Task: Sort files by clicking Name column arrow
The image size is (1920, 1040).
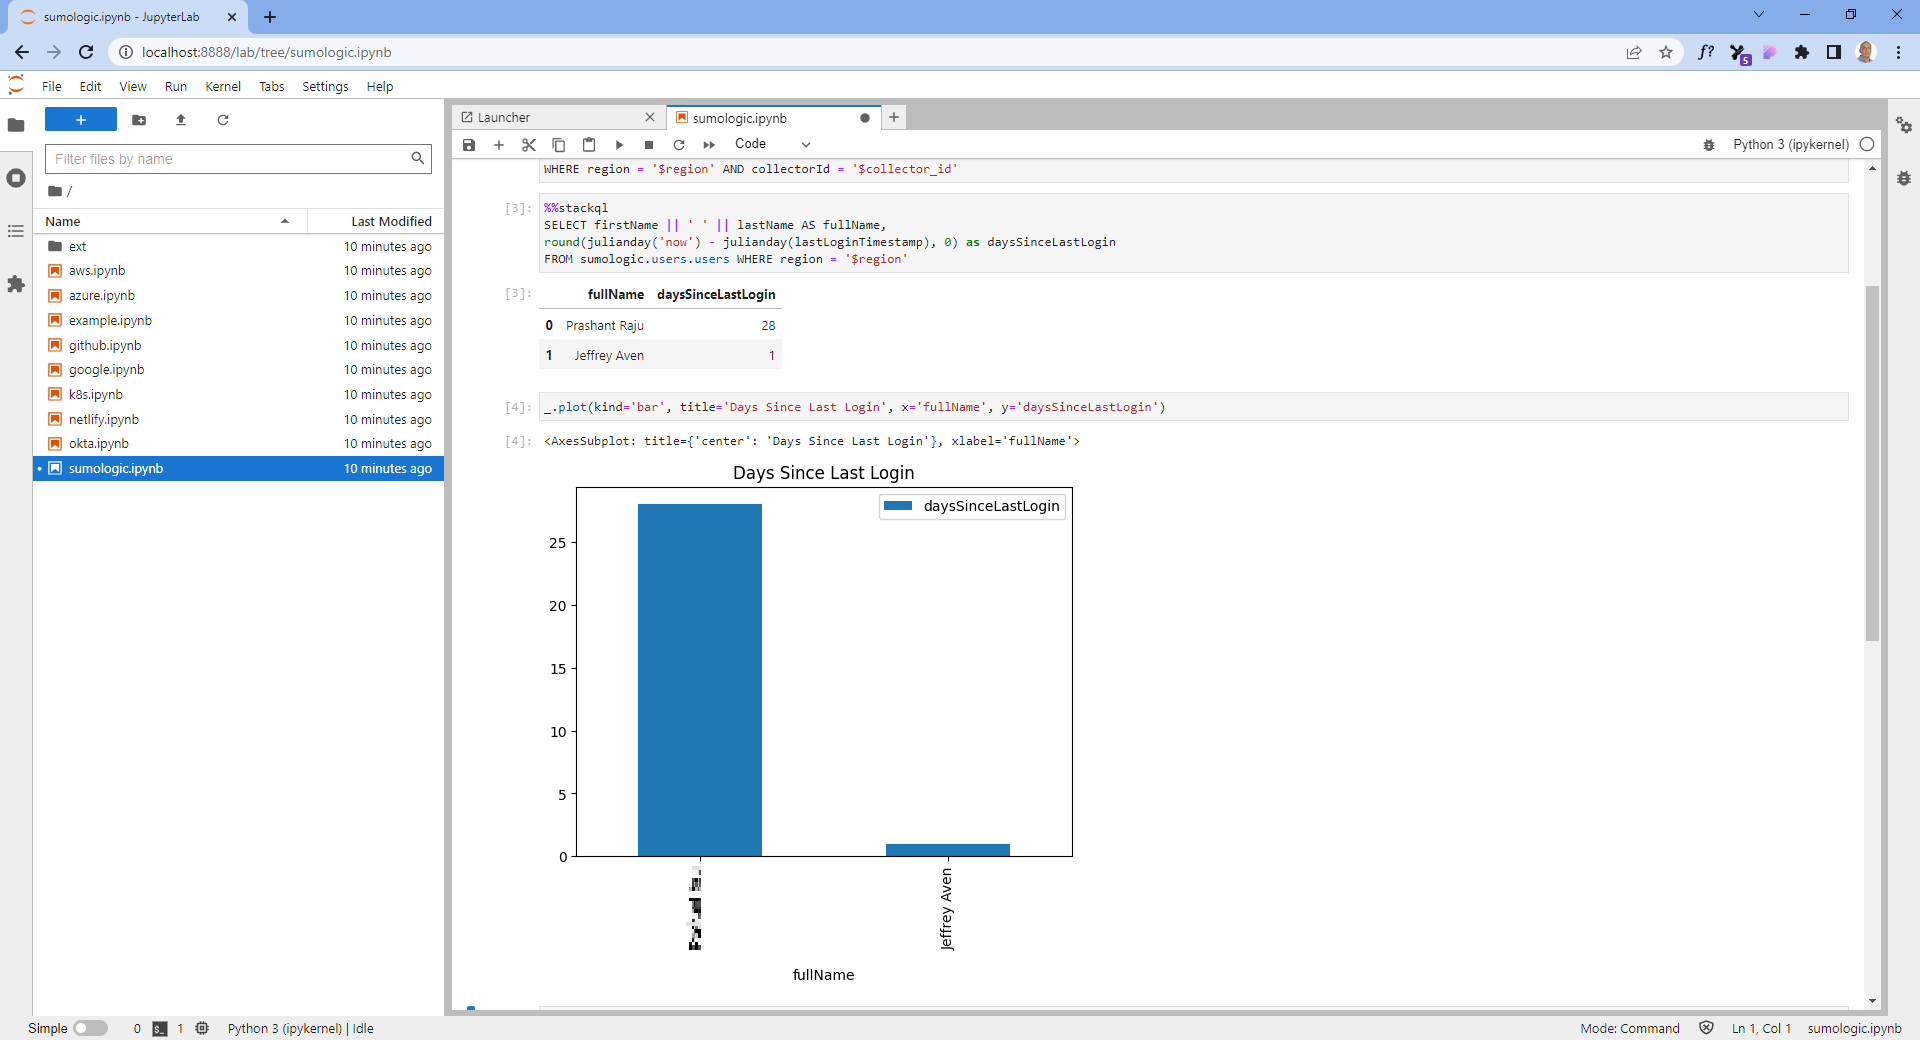Action: tap(285, 221)
